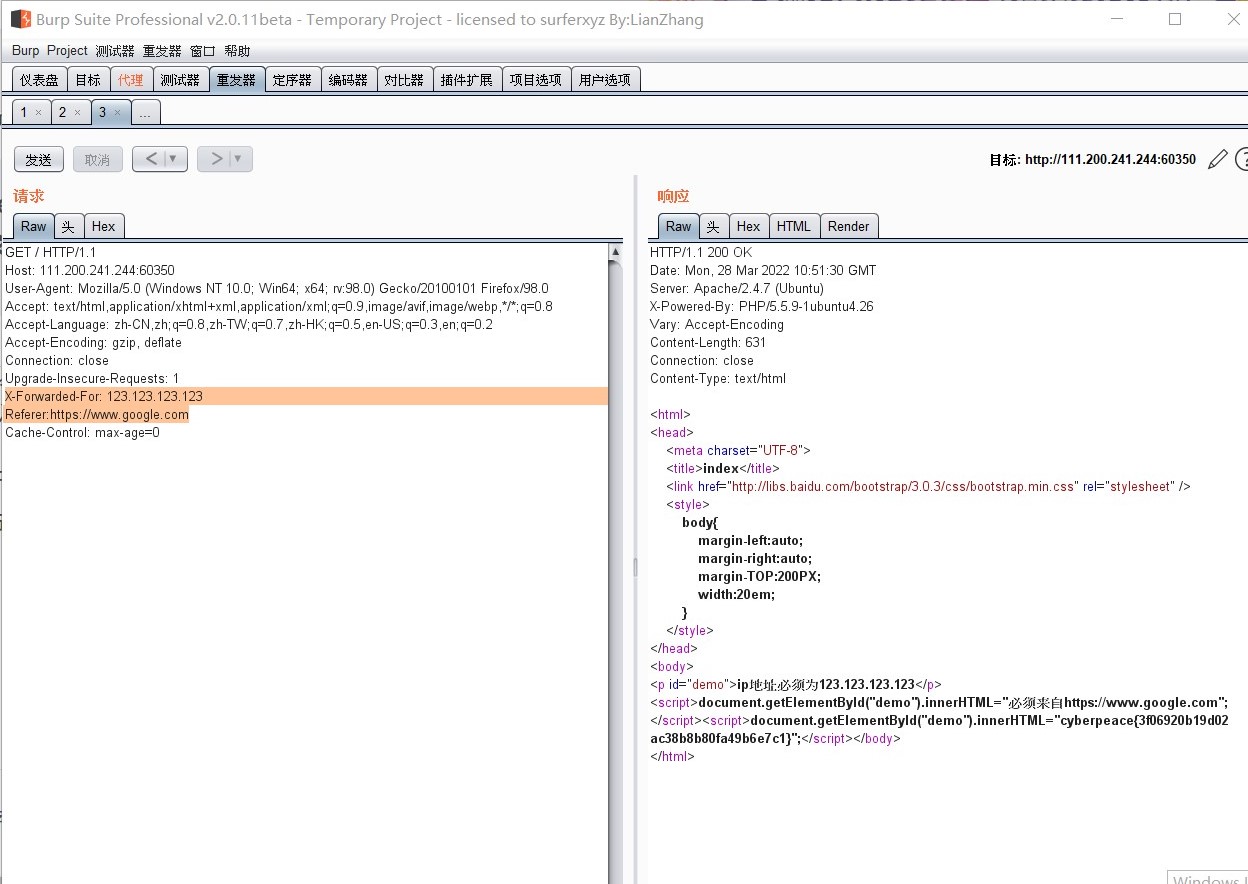Viewport: 1248px width, 884px height.
Task: Open the 编码器 decoder module tab
Action: (348, 78)
